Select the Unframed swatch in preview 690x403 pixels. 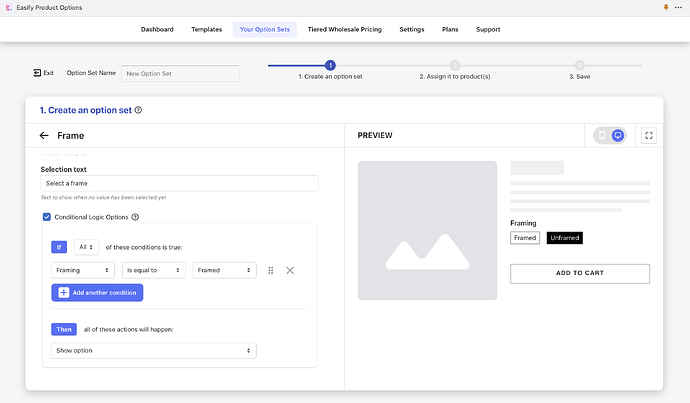pyautogui.click(x=564, y=238)
